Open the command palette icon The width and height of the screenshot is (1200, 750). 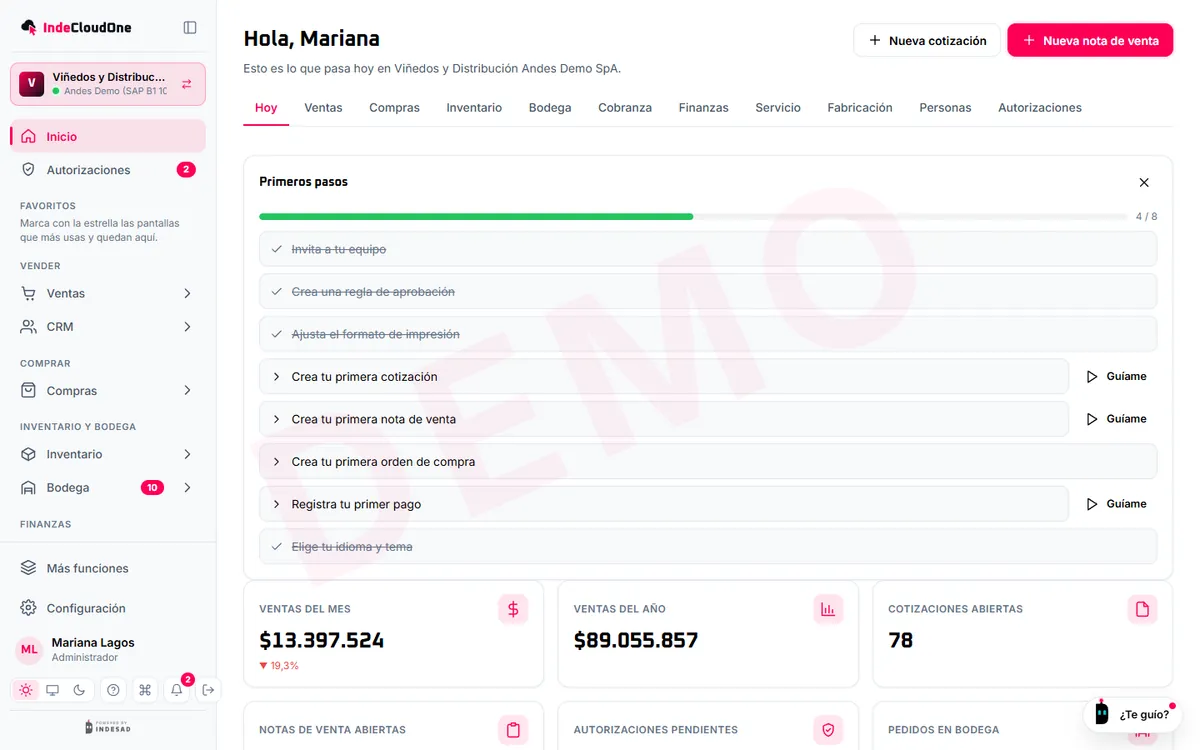[145, 690]
